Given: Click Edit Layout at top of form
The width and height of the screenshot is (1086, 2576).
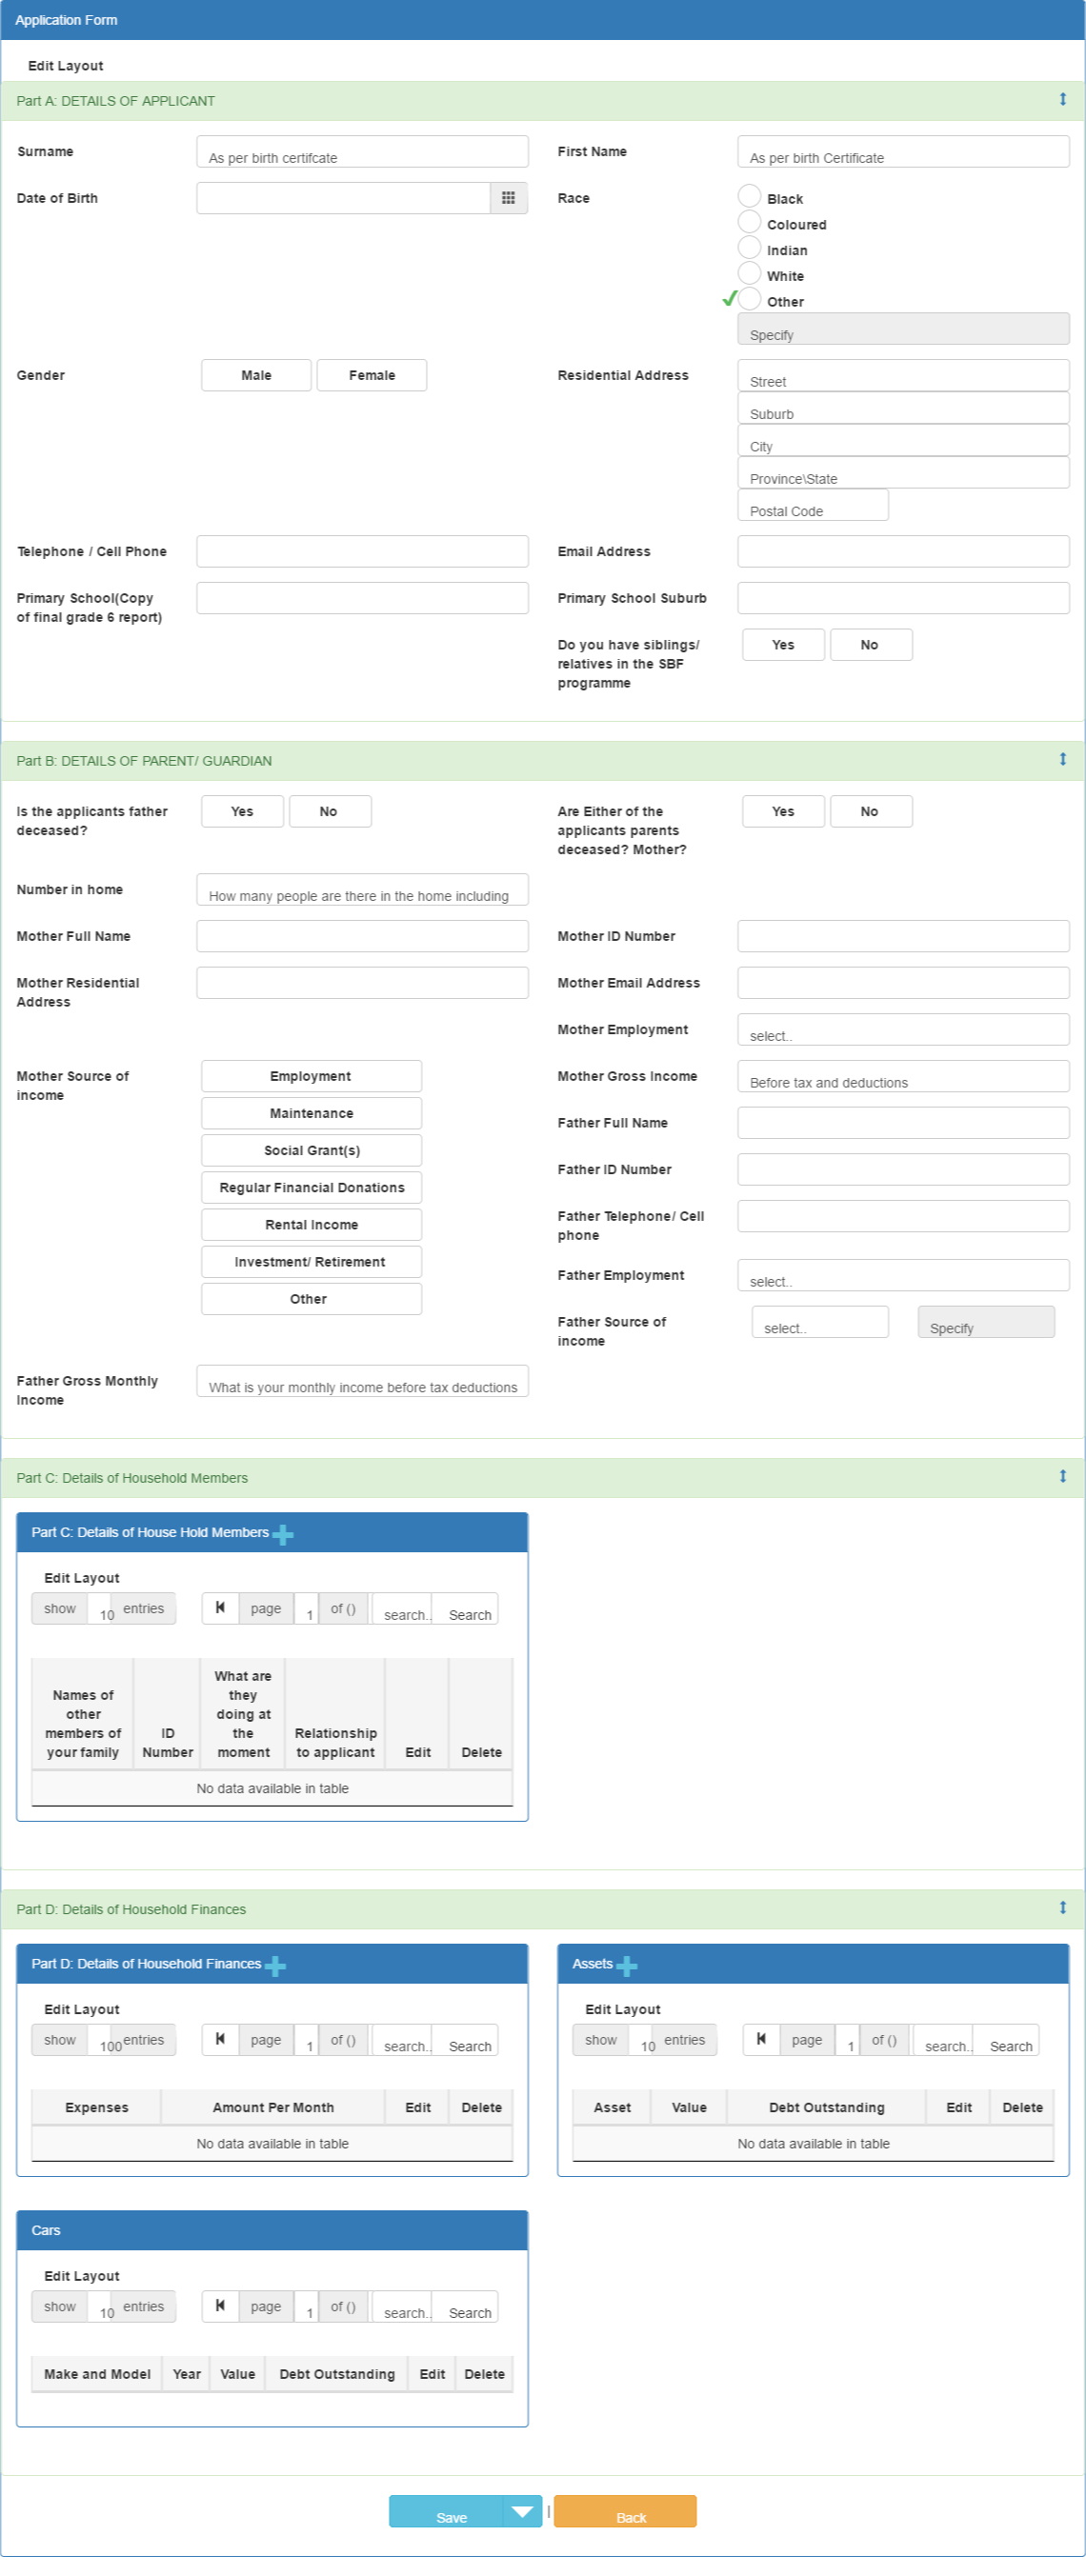Looking at the screenshot, I should point(66,66).
